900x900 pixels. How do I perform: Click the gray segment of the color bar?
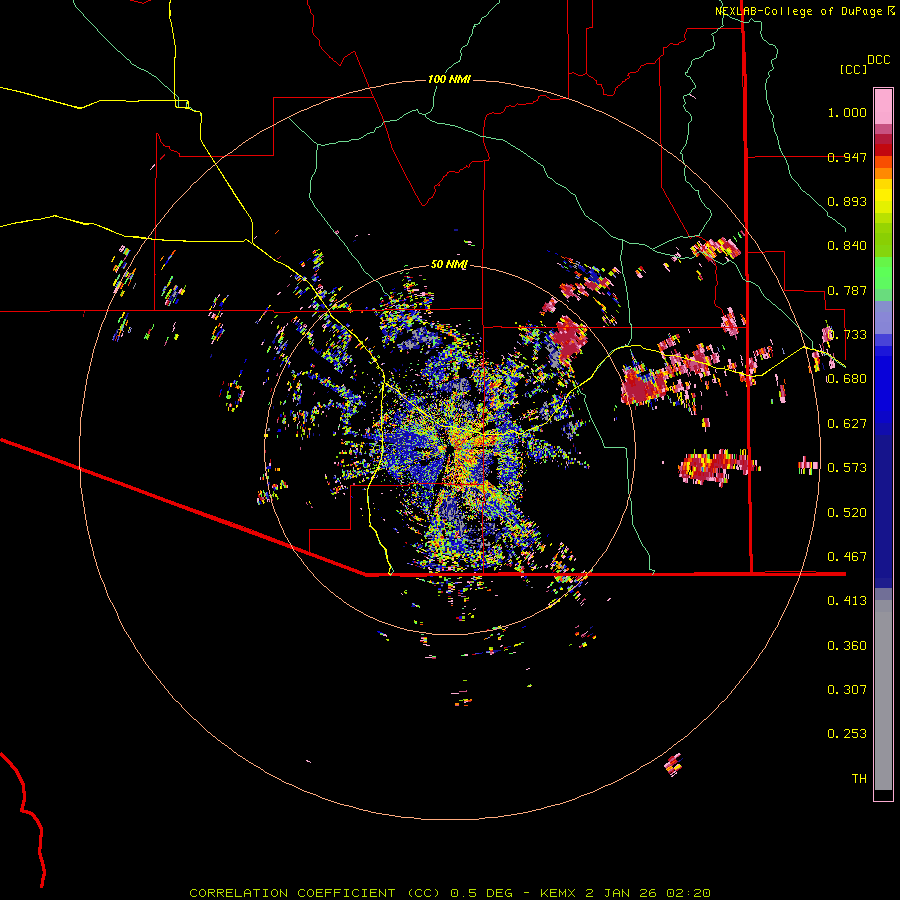click(x=883, y=695)
